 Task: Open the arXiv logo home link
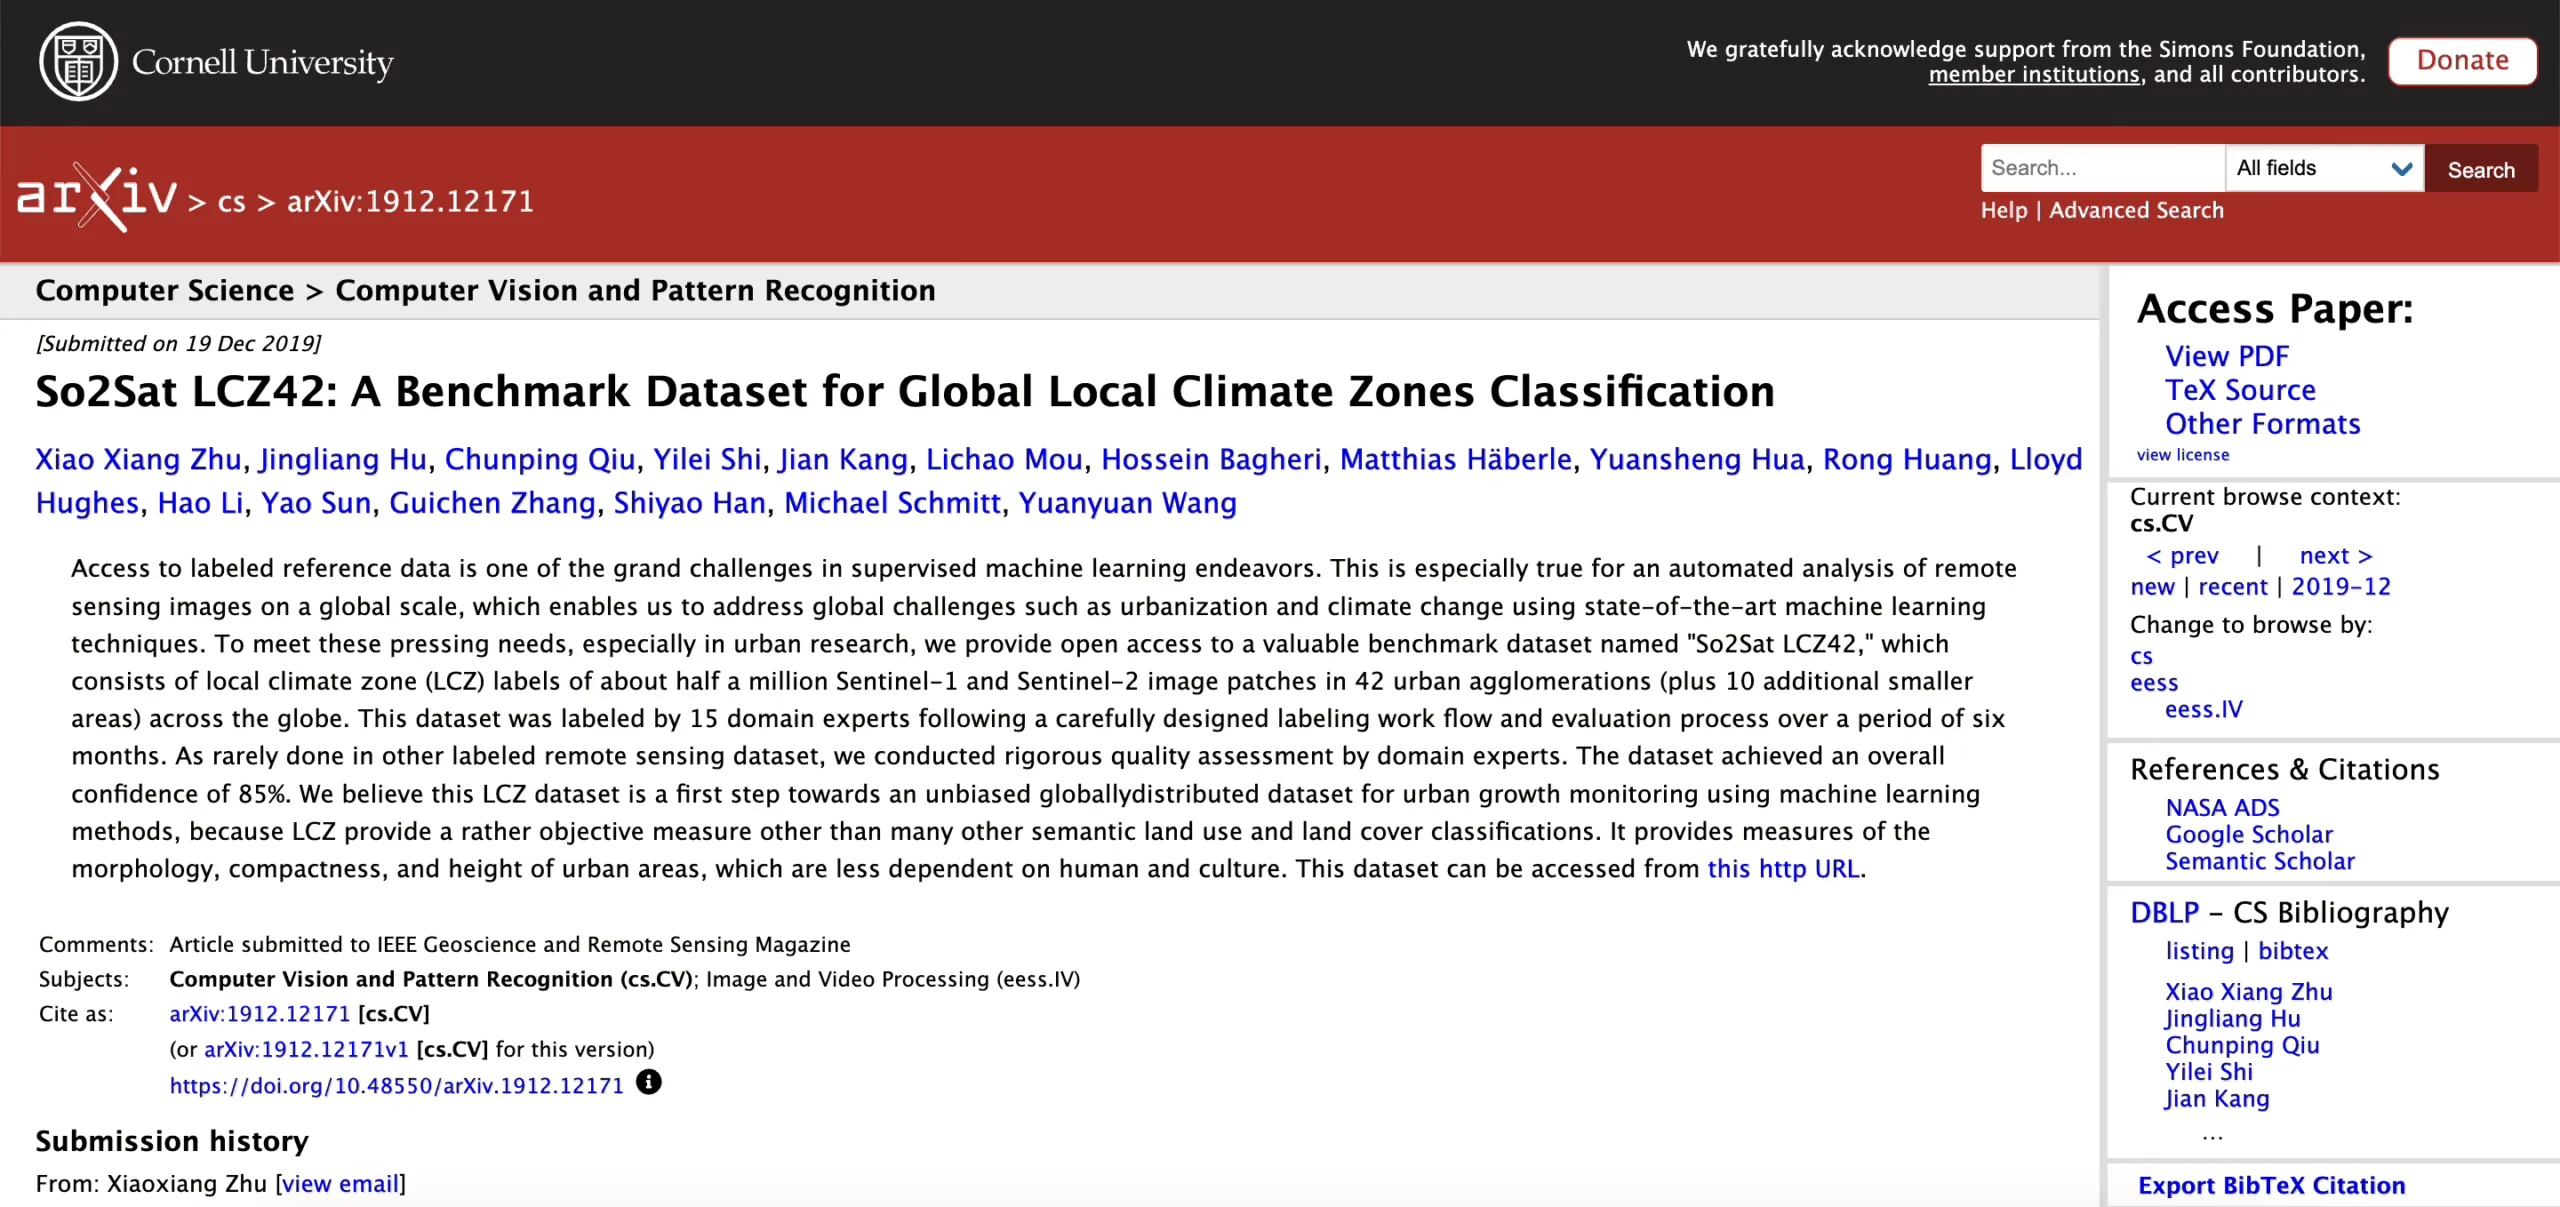tap(97, 197)
